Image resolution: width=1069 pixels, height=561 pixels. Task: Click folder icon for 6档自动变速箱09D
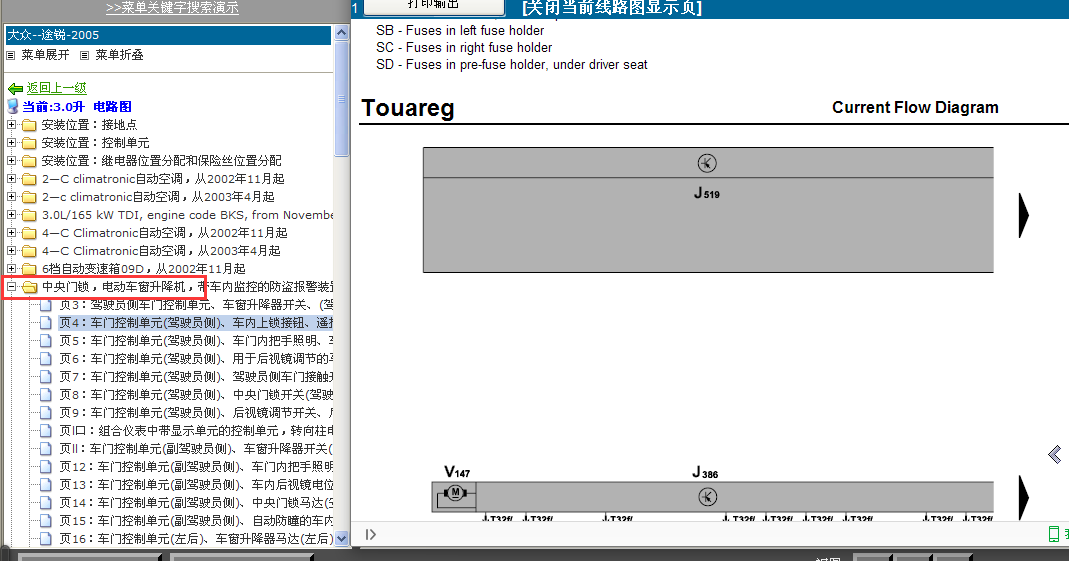point(29,269)
